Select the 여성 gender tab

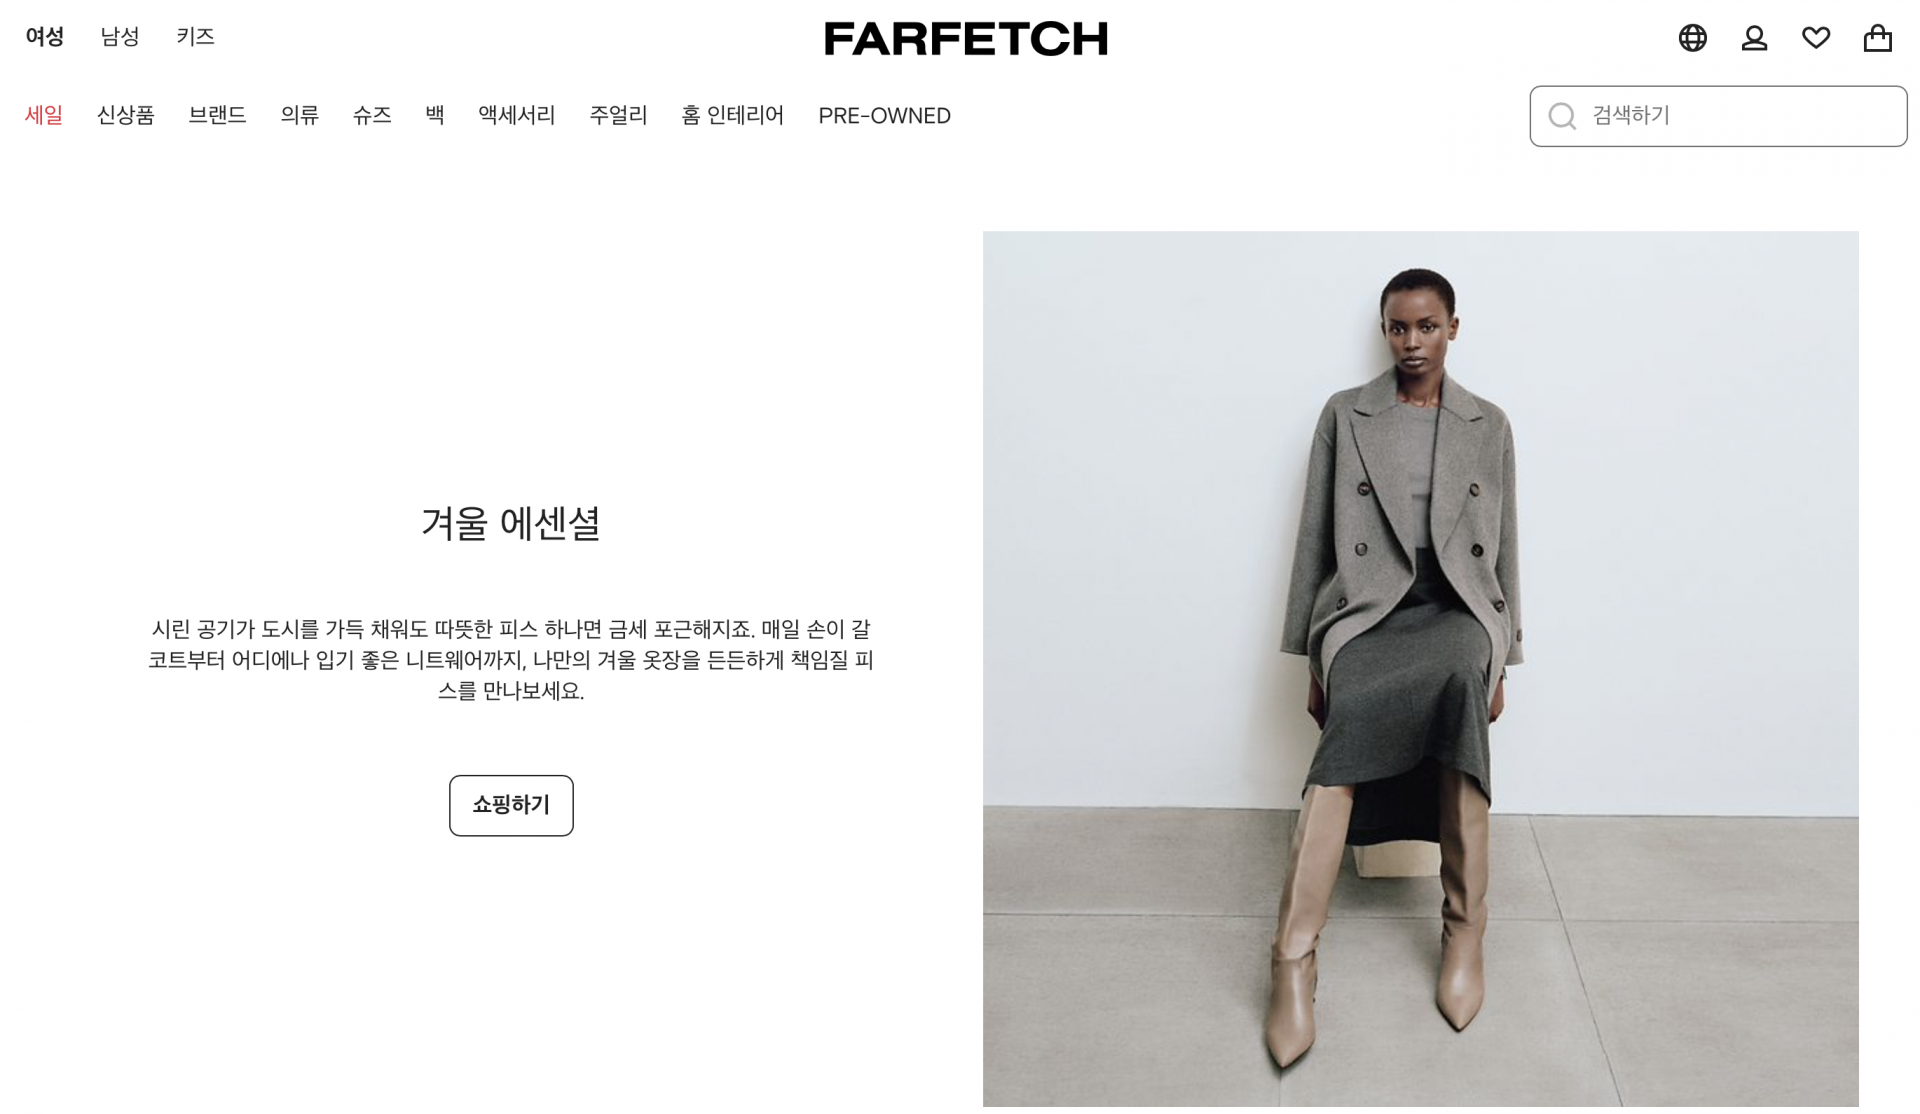(x=44, y=37)
